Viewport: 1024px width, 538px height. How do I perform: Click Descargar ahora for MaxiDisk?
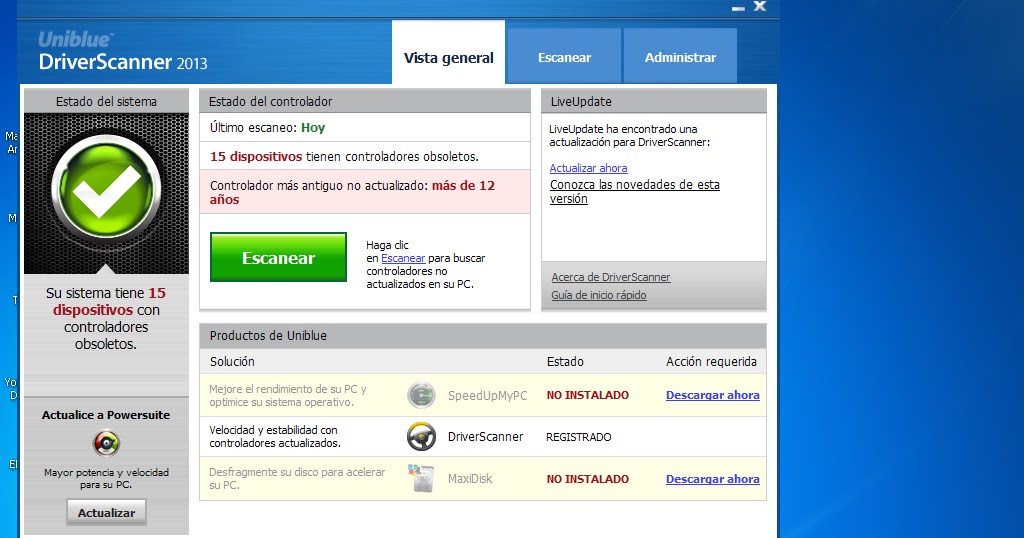pos(712,479)
